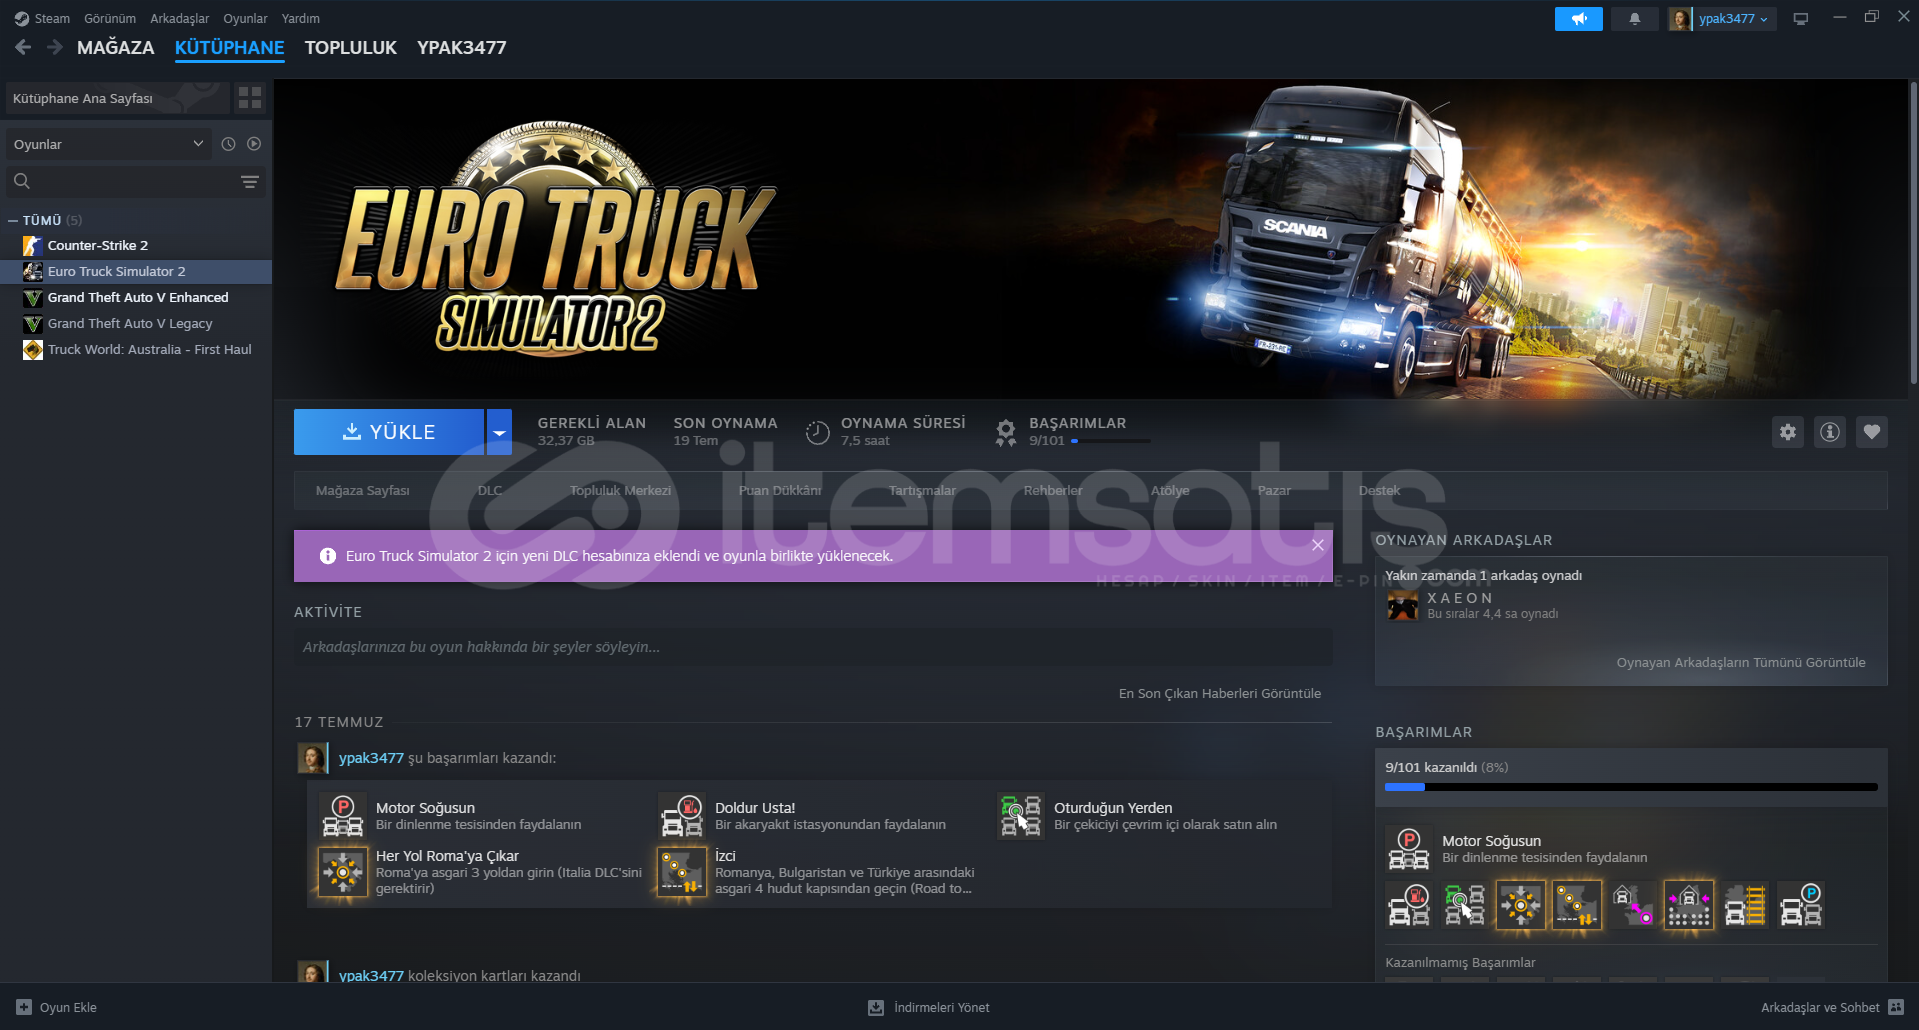1919x1030 pixels.
Task: Open the Oyunlar category dropdown
Action: [108, 144]
